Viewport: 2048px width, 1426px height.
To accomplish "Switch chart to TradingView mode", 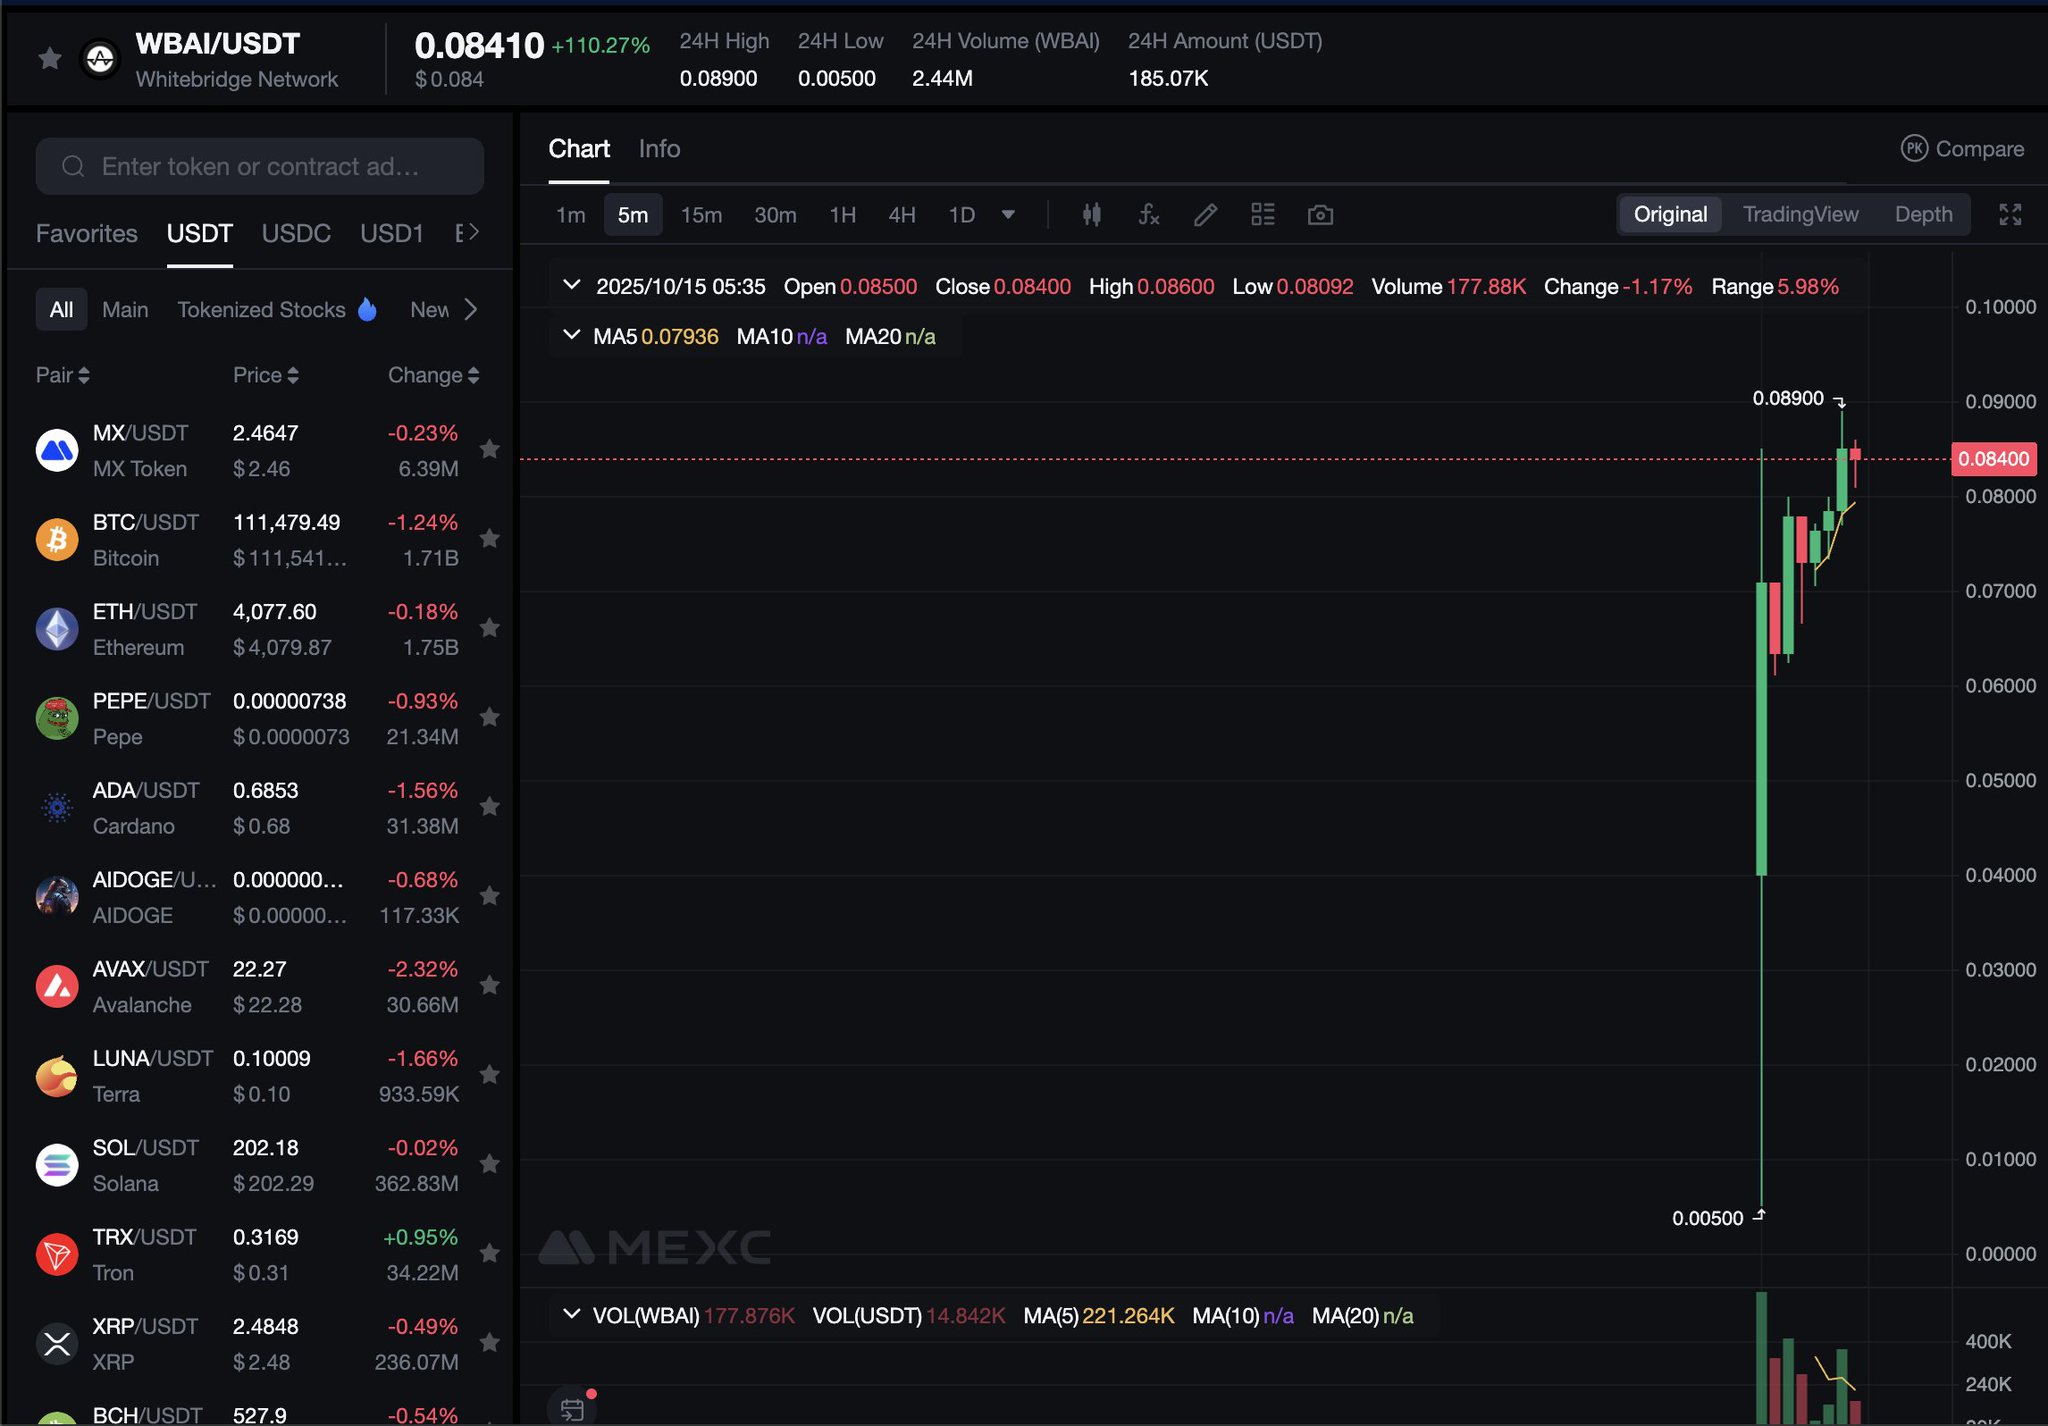I will 1800,215.
